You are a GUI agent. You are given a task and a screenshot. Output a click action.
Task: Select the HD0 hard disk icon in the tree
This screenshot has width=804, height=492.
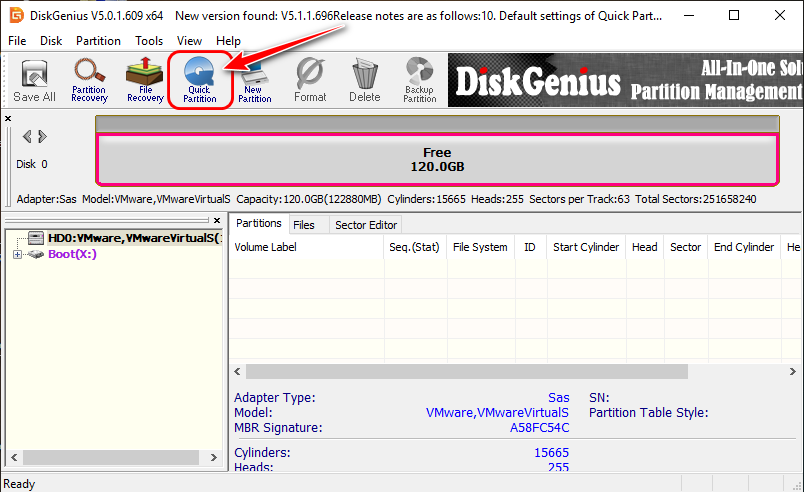click(x=36, y=238)
